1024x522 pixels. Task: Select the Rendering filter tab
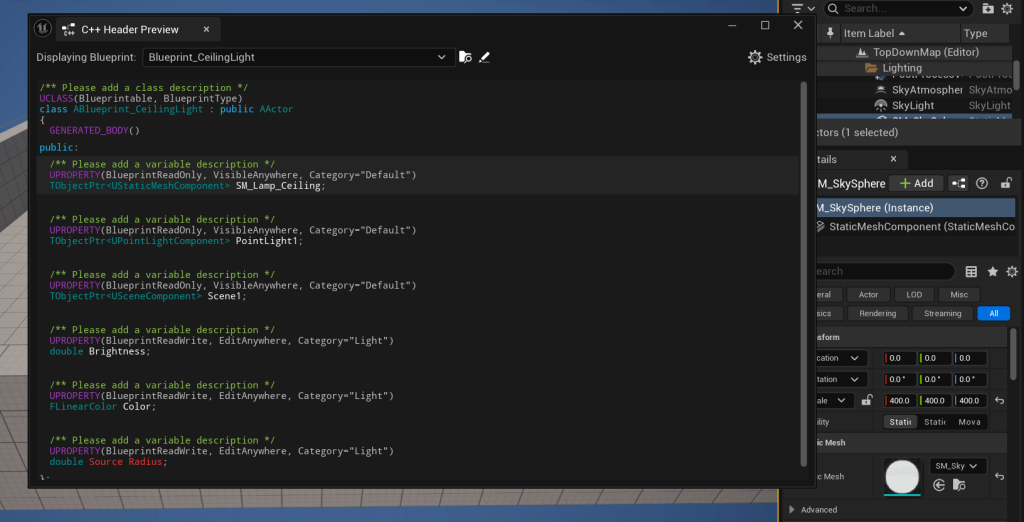coord(877,313)
